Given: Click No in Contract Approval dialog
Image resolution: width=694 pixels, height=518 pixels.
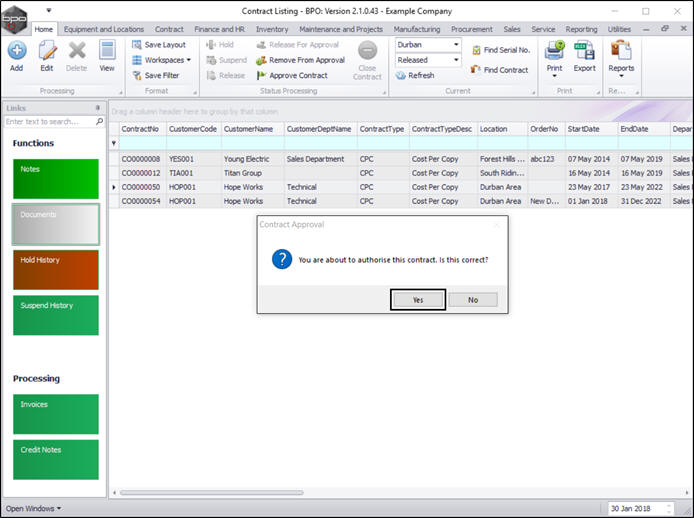Looking at the screenshot, I should 473,300.
